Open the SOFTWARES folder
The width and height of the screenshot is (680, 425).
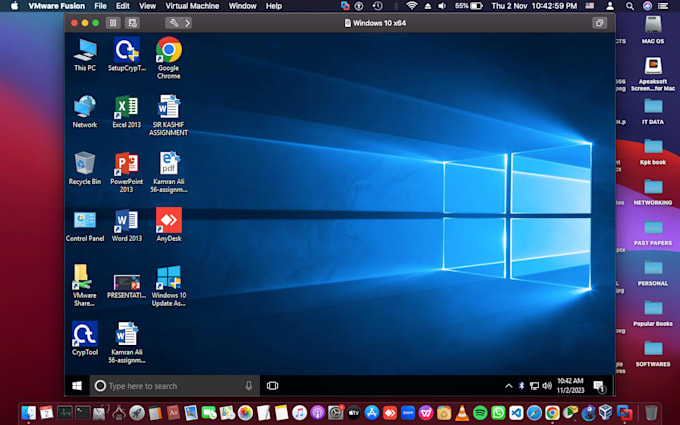tap(653, 353)
